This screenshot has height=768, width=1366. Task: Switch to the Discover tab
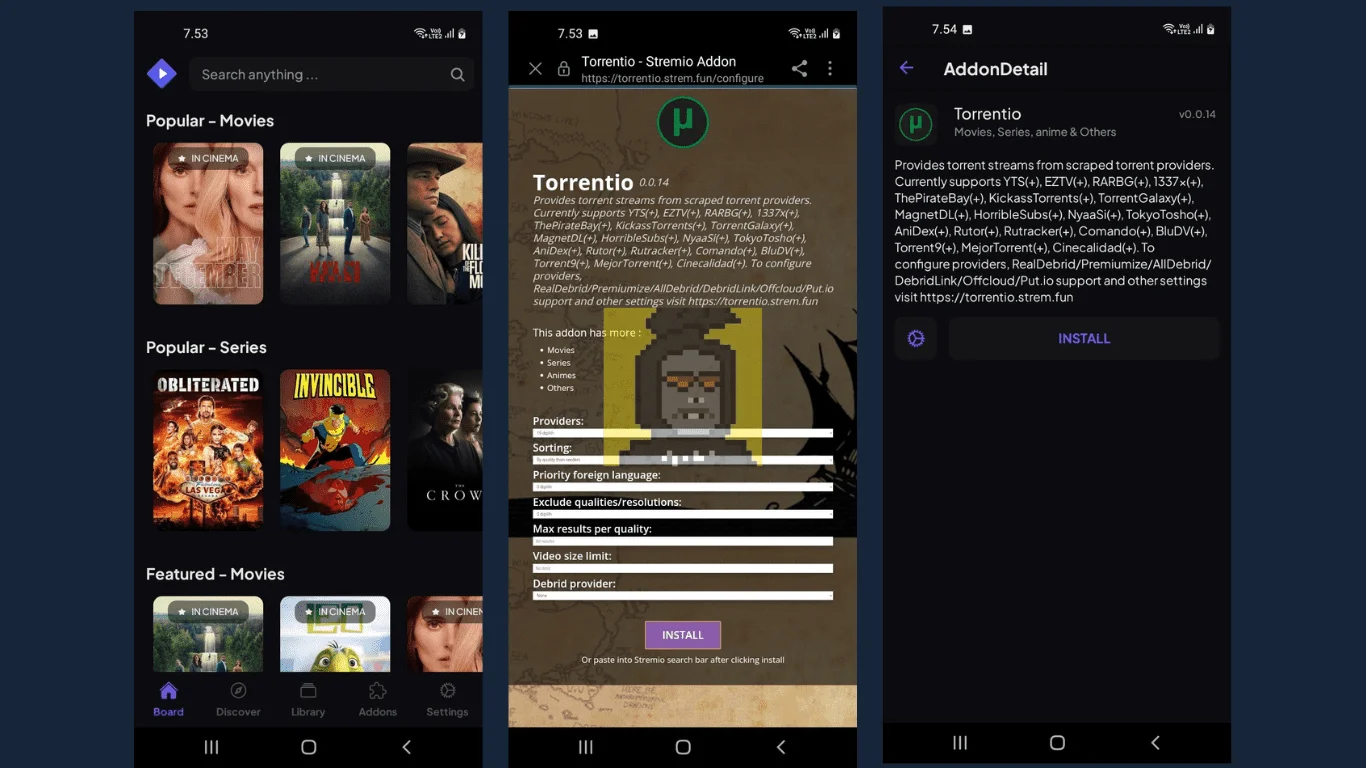(238, 700)
